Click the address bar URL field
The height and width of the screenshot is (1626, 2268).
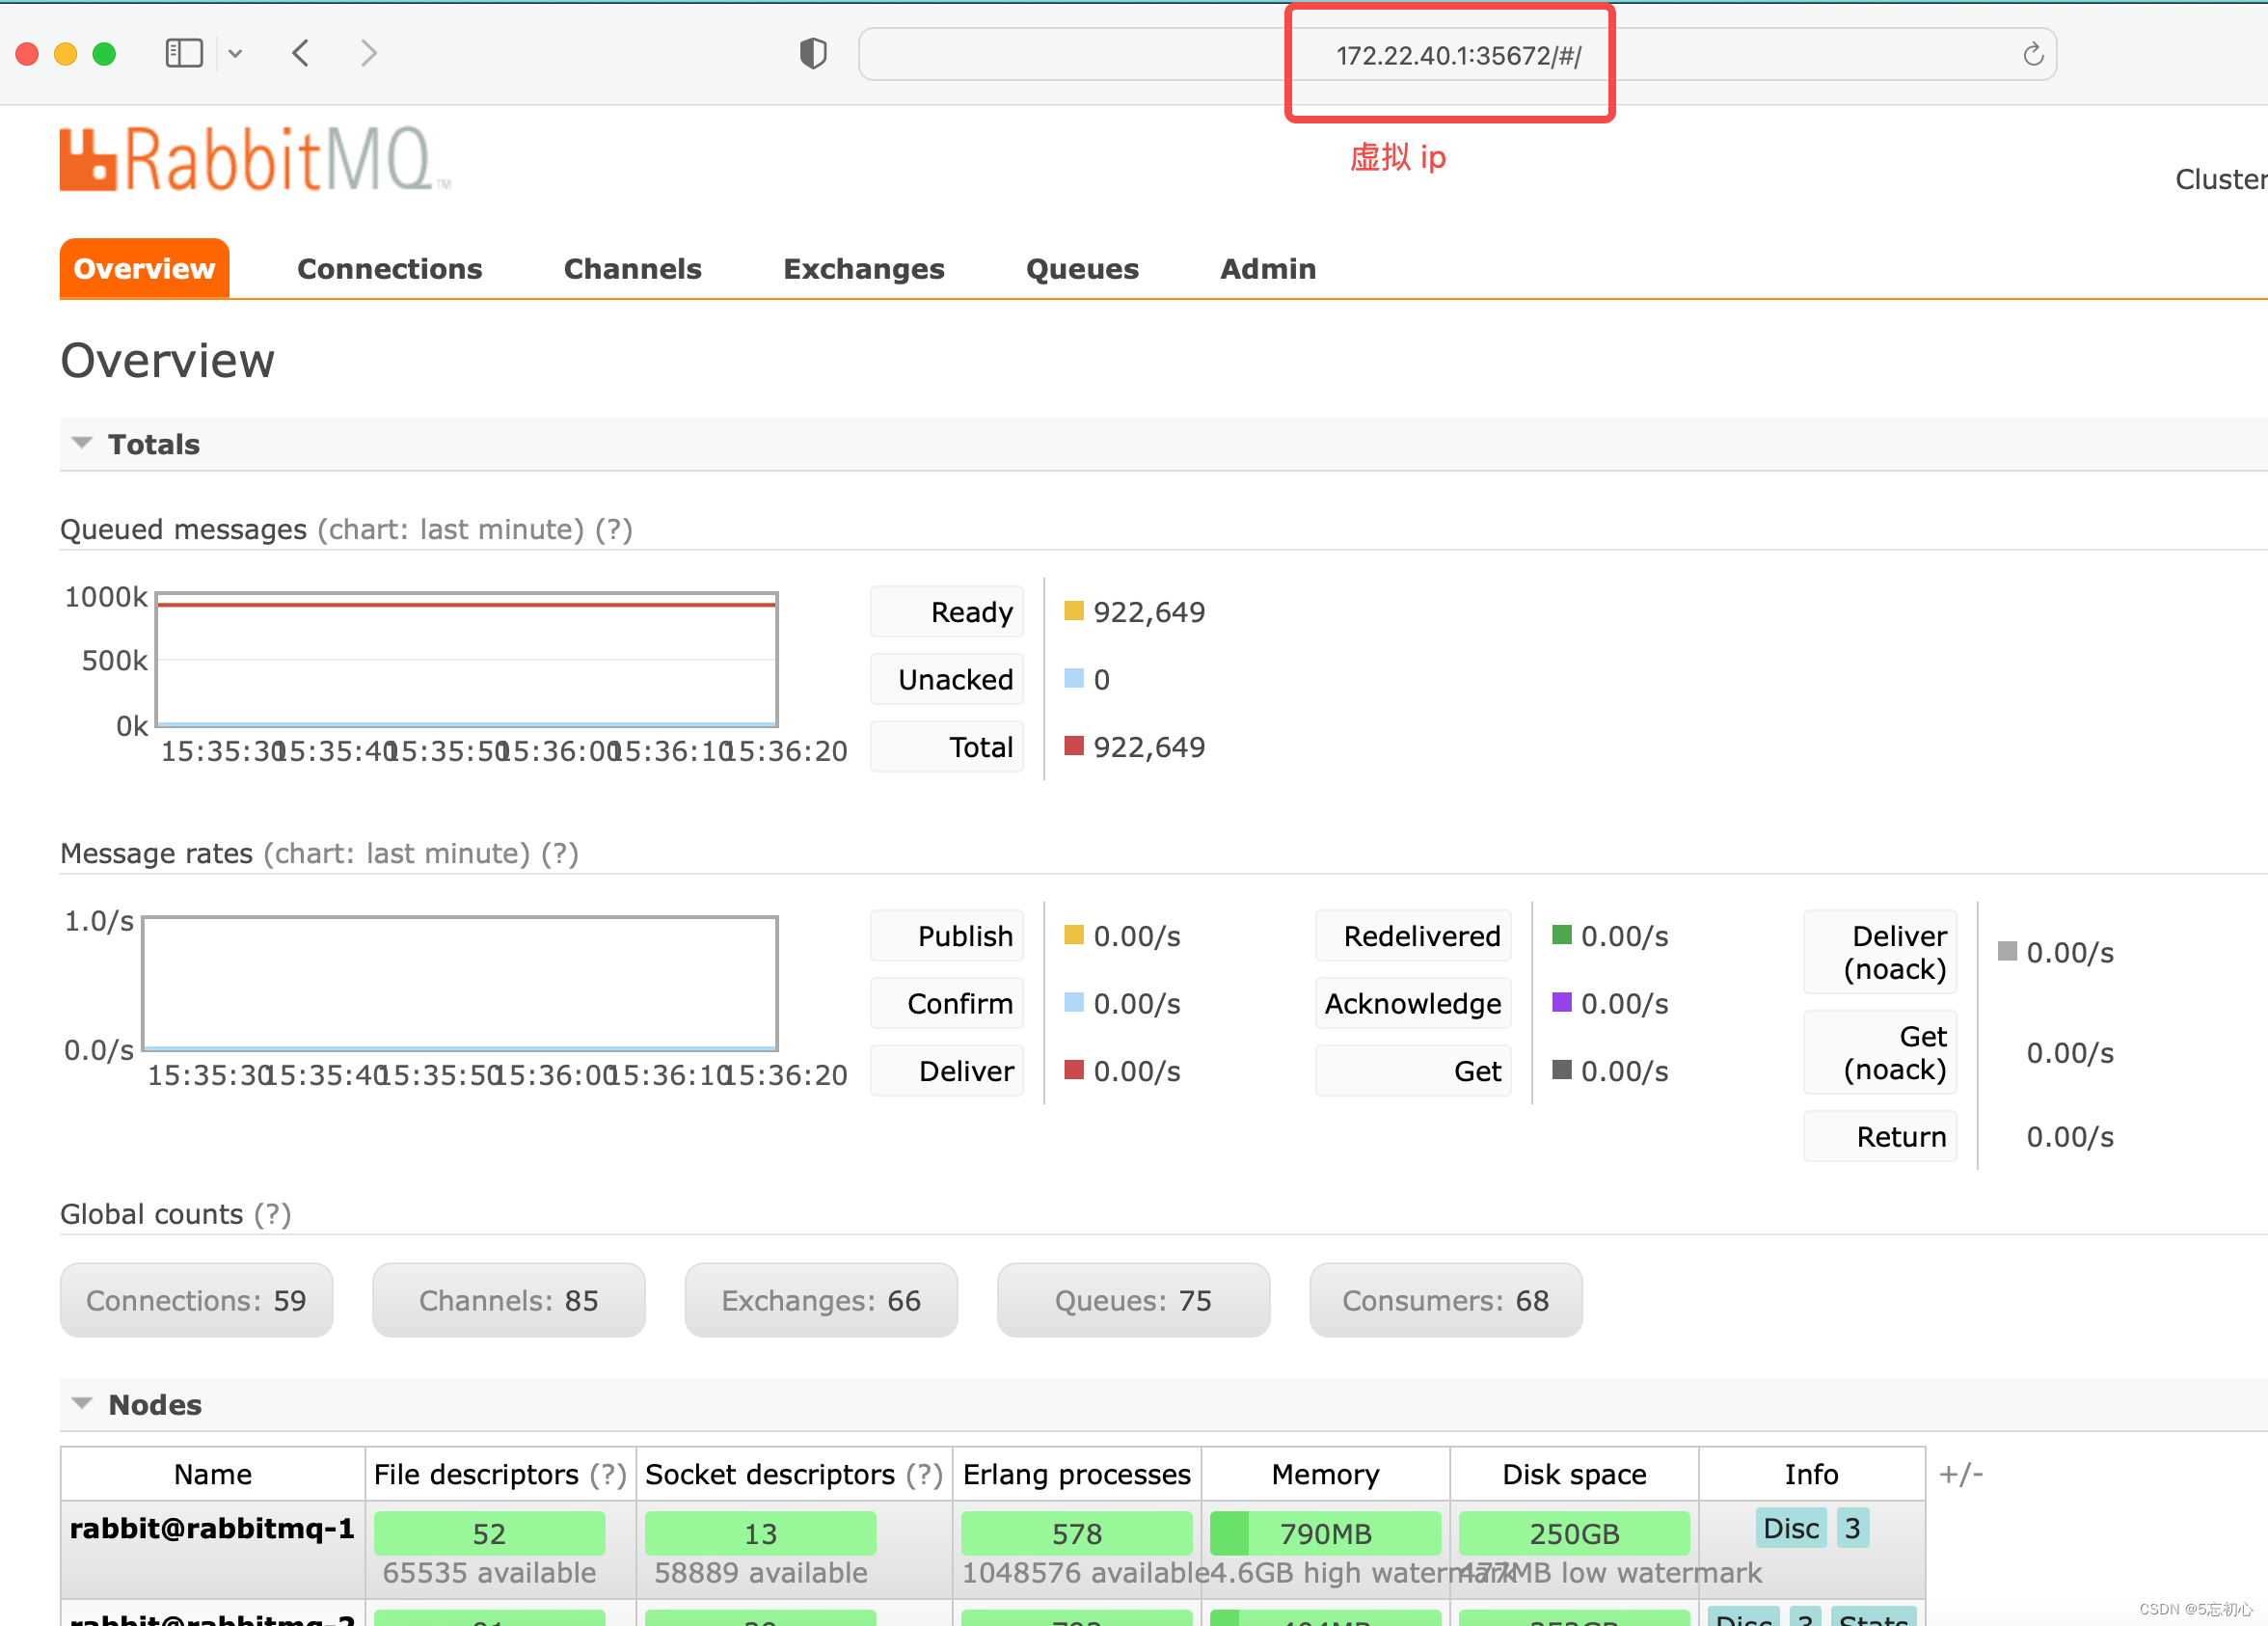coord(1457,55)
